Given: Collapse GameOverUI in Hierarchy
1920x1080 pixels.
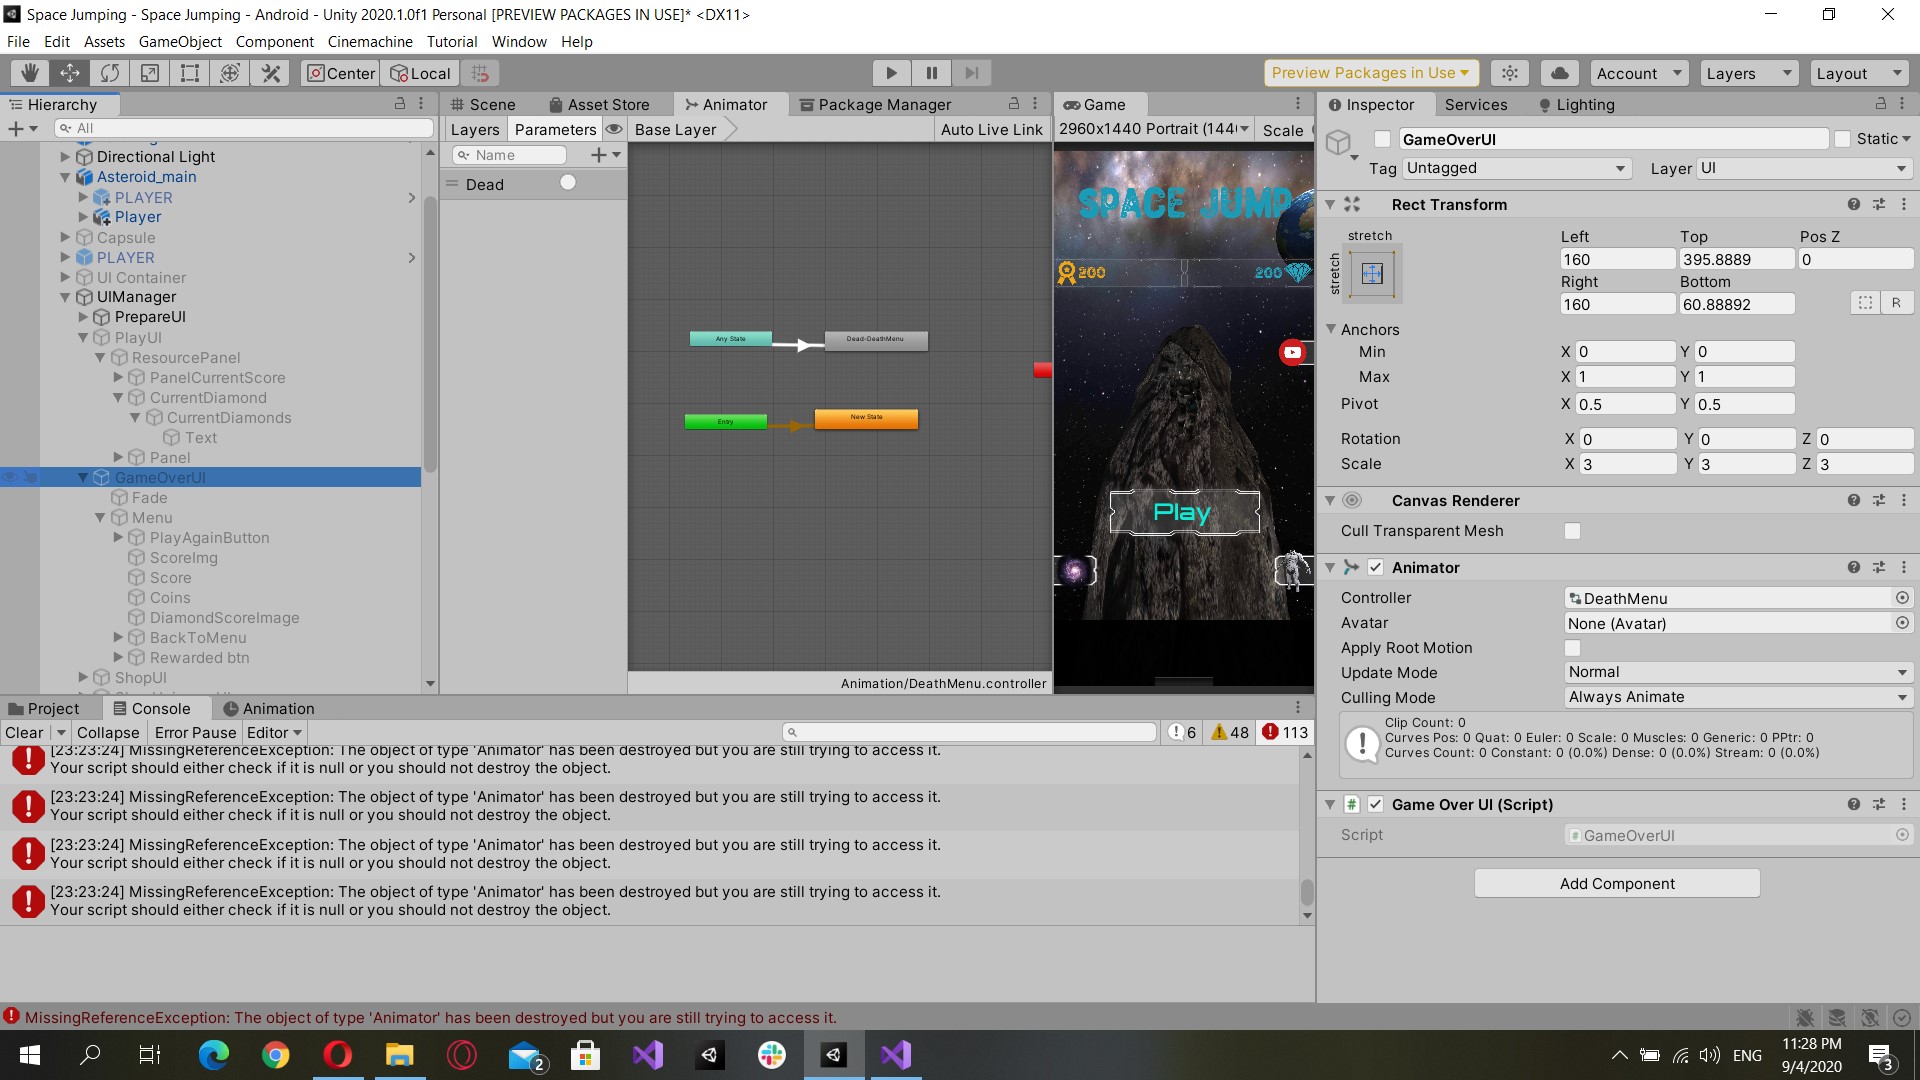Looking at the screenshot, I should 83,478.
